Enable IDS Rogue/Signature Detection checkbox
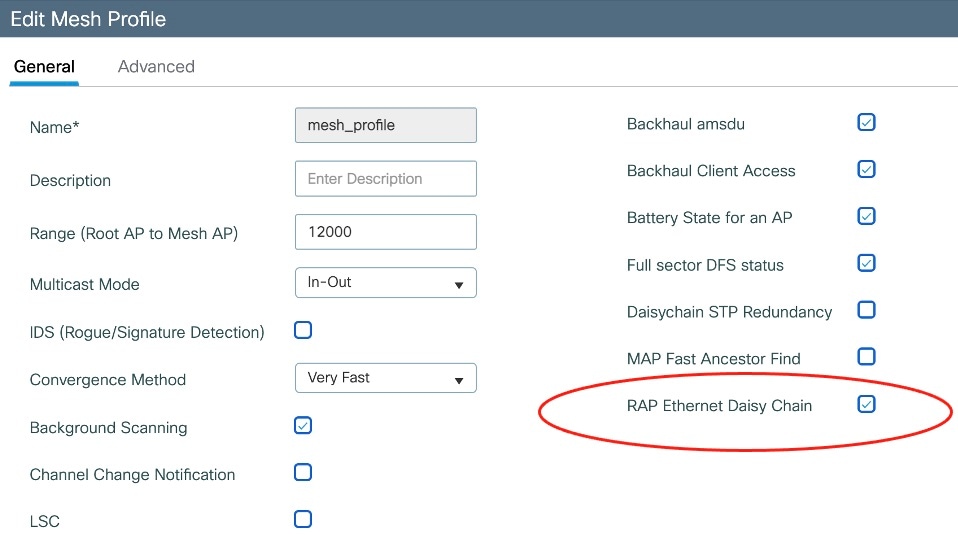This screenshot has height=546, width=958. [303, 330]
